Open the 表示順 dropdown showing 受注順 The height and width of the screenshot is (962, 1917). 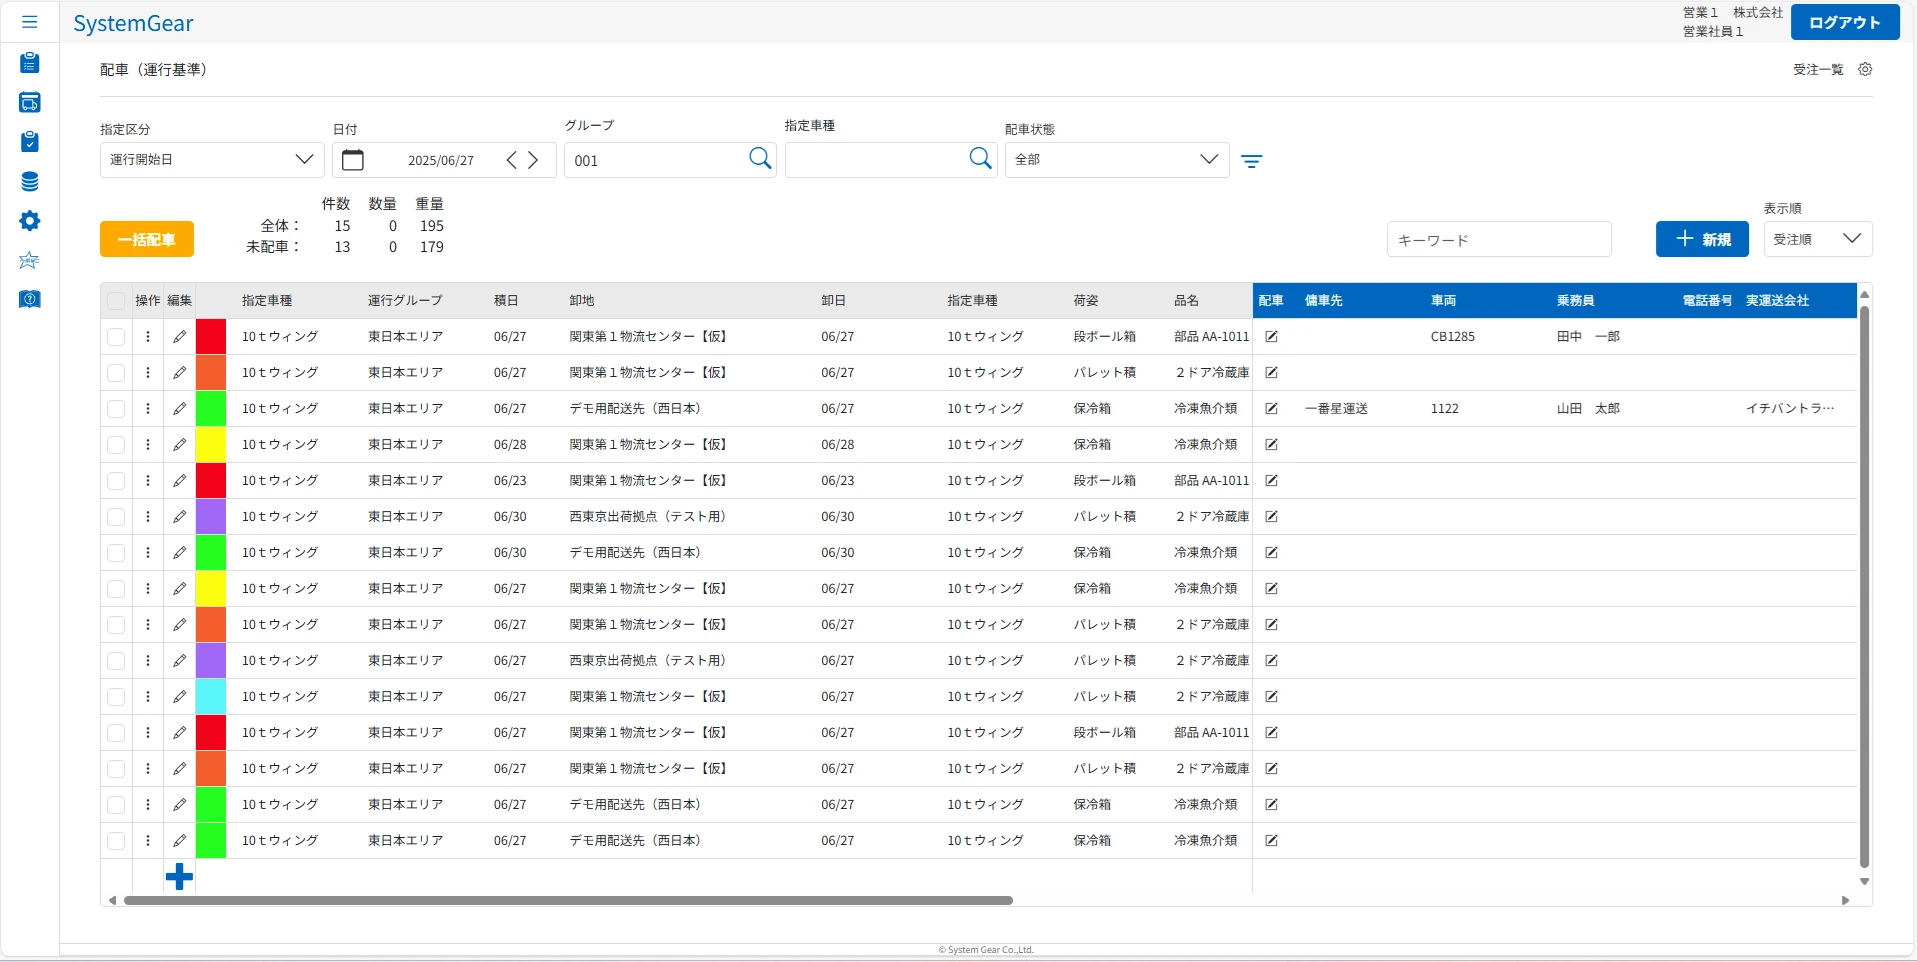coord(1817,239)
